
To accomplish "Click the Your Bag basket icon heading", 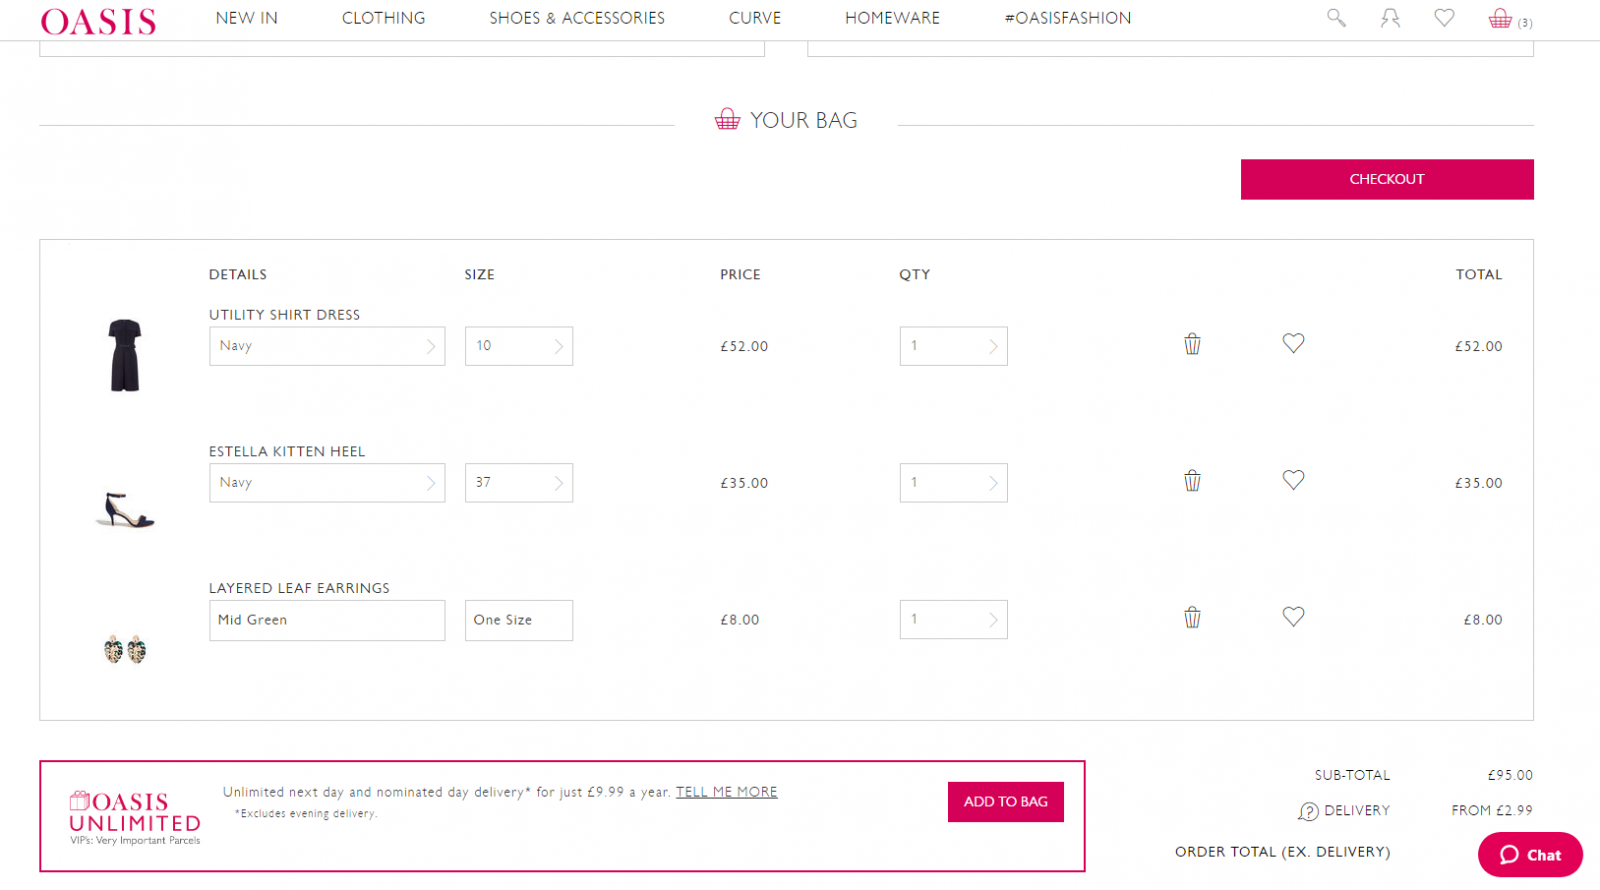I will coord(727,120).
